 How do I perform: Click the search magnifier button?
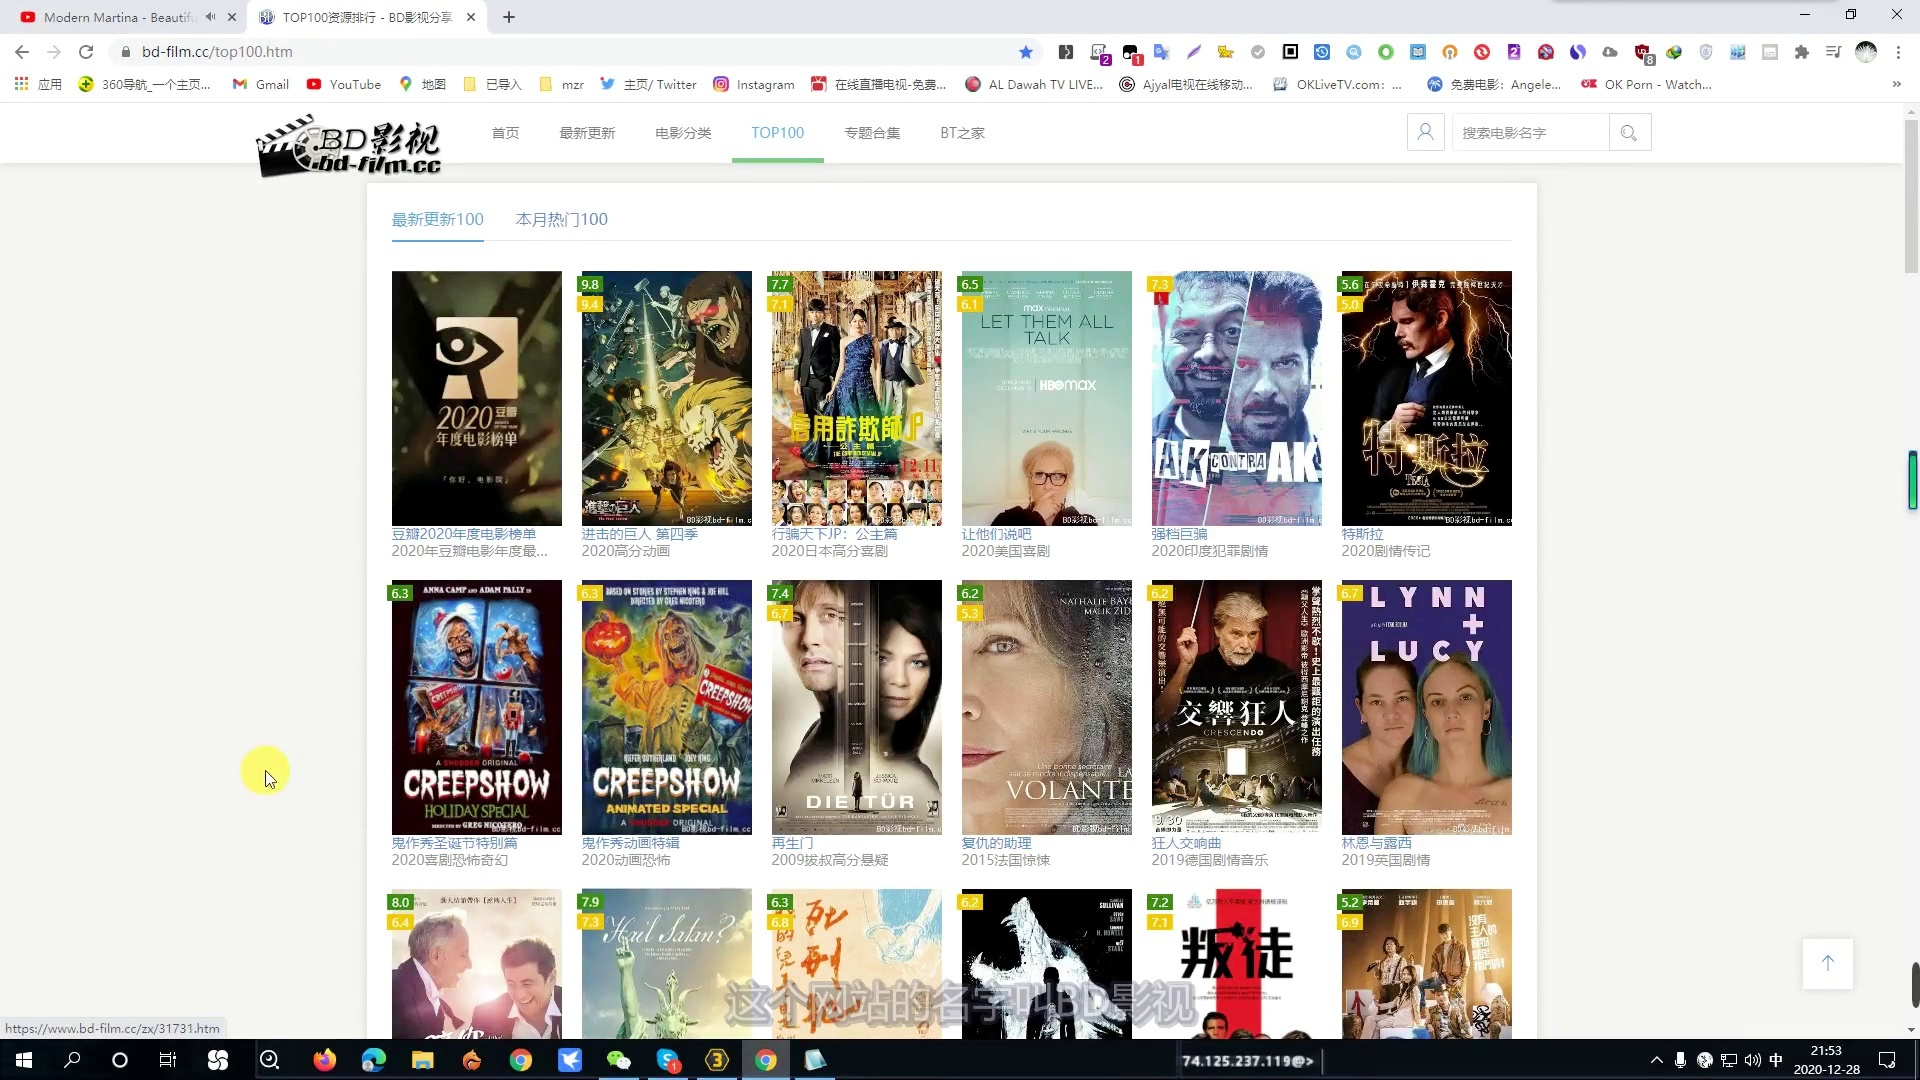(1629, 132)
